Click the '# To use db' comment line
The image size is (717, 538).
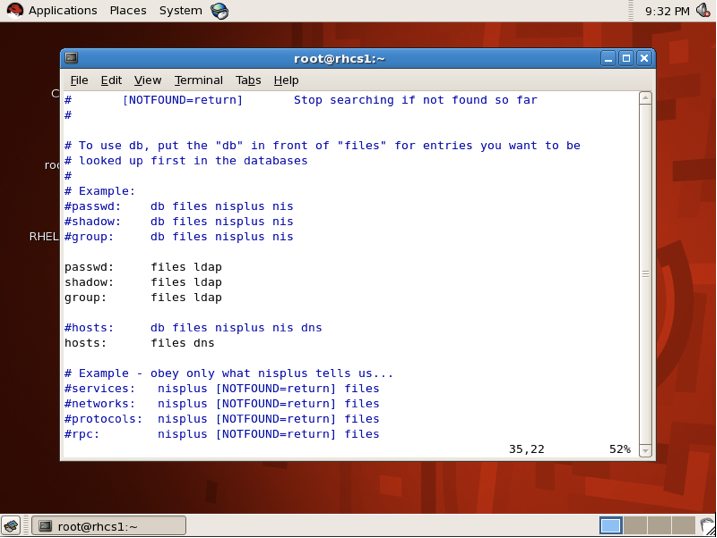click(322, 145)
